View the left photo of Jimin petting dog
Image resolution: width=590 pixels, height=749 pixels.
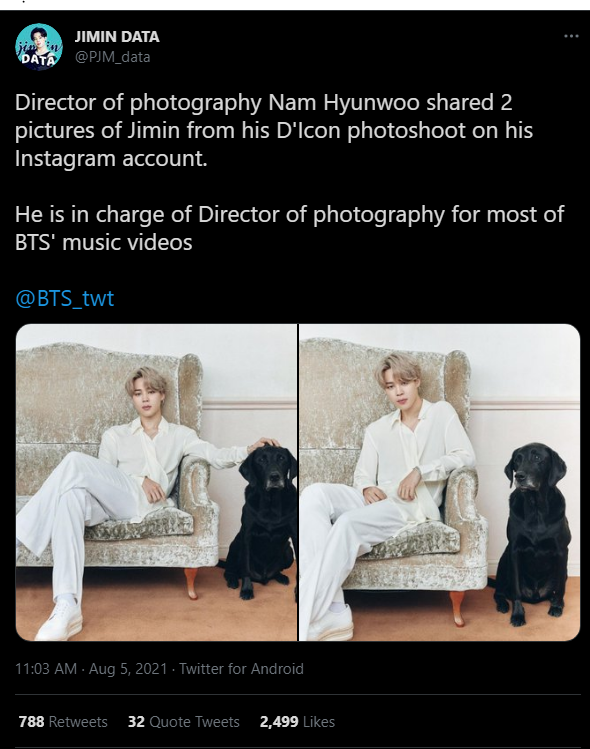coord(156,482)
